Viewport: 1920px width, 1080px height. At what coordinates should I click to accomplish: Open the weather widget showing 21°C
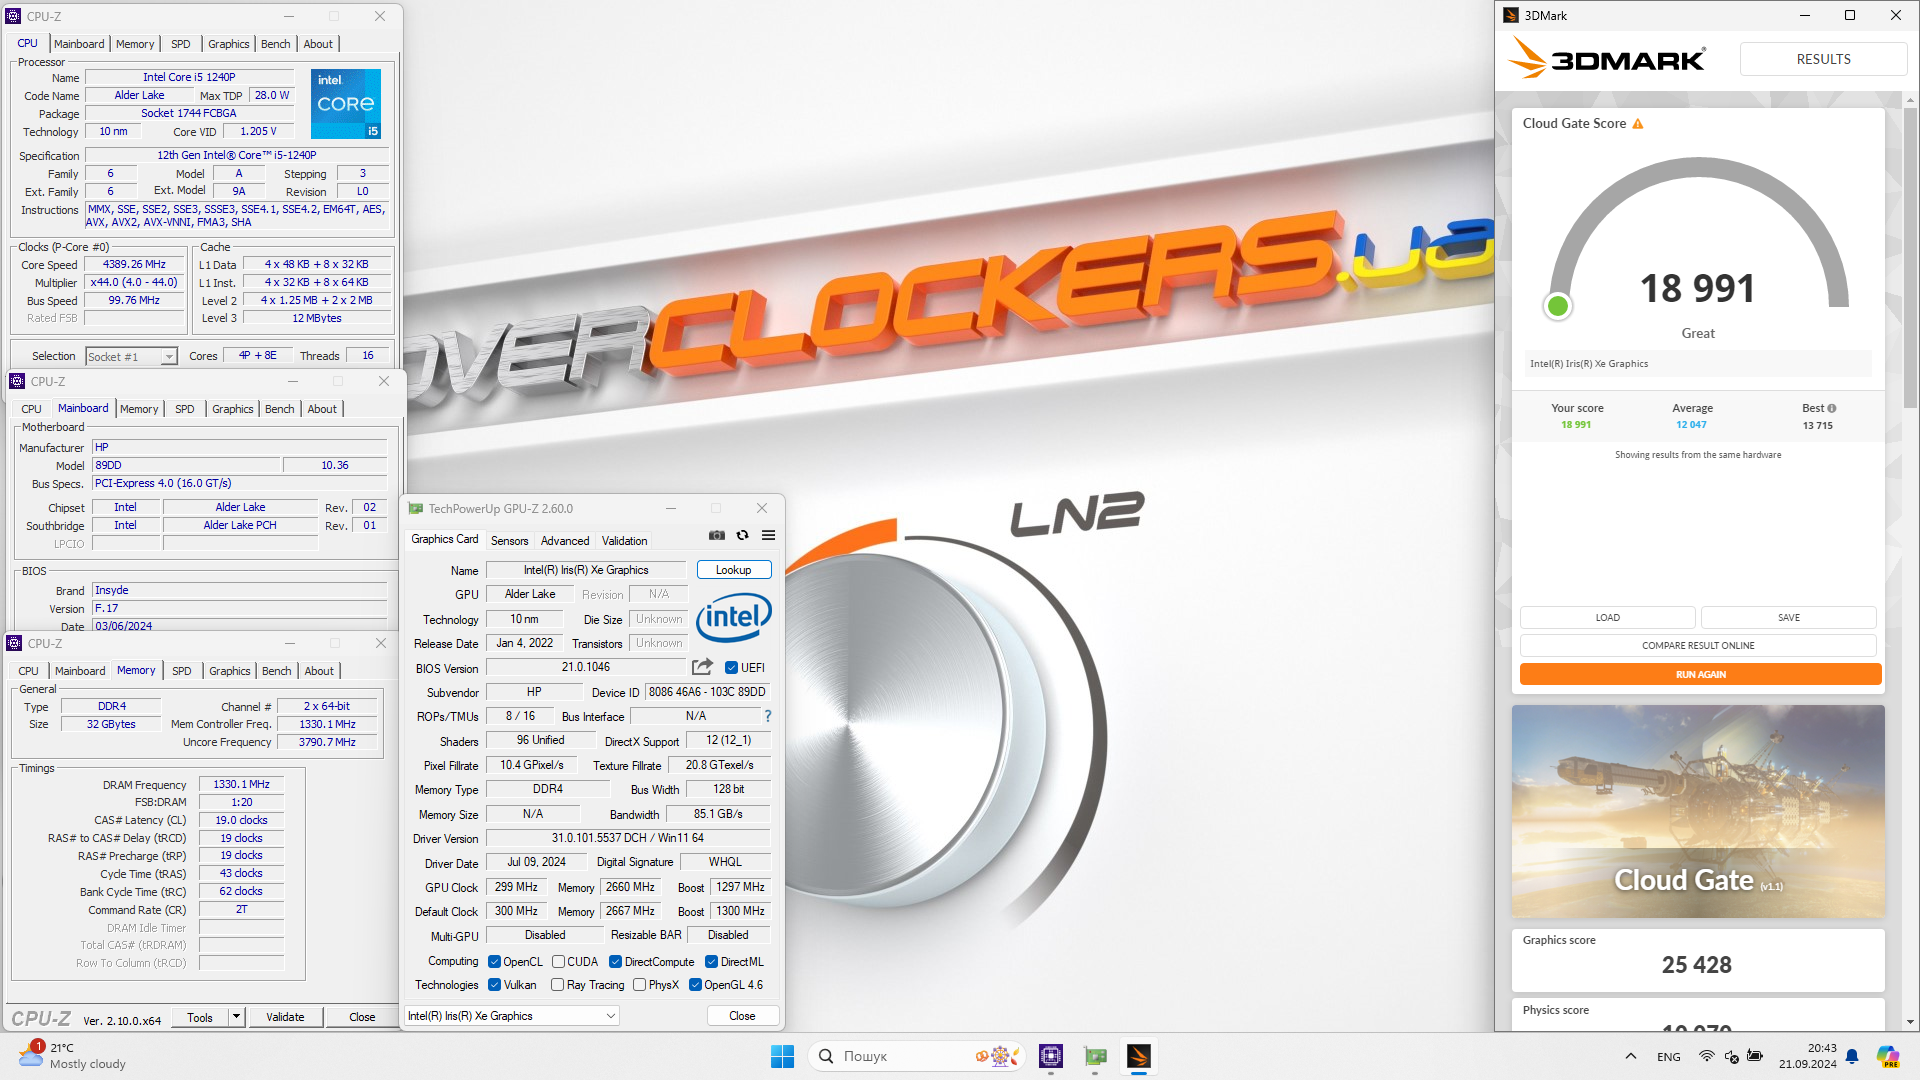point(72,1056)
